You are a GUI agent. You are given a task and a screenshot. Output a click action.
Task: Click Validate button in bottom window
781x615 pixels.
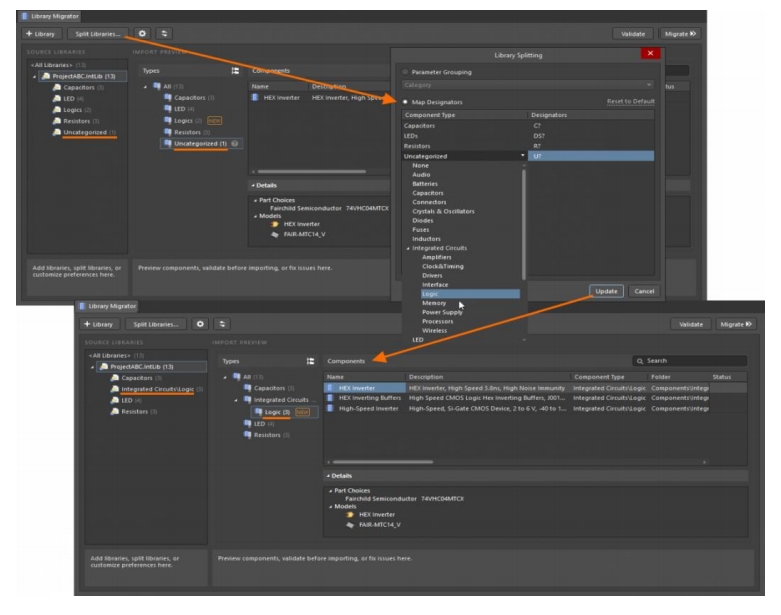(691, 324)
